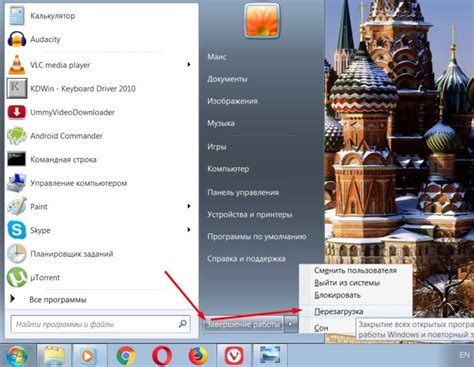Expand the VLC media player submenu arrow

[x=189, y=64]
